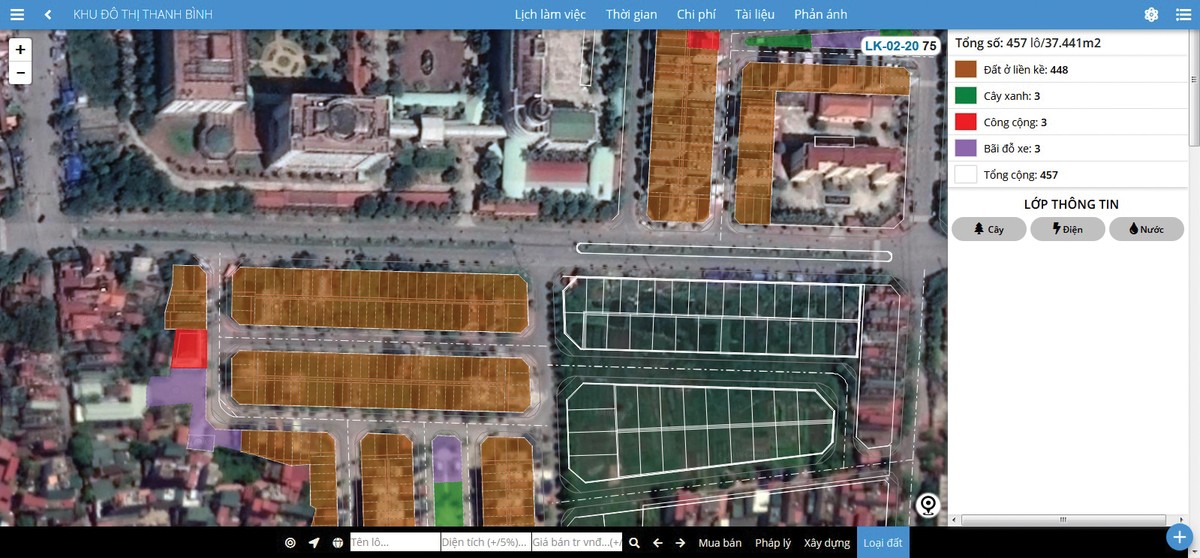Image resolution: width=1200 pixels, height=558 pixels.
Task: Click the brown Đất ở liền kề swatch
Action: (965, 70)
